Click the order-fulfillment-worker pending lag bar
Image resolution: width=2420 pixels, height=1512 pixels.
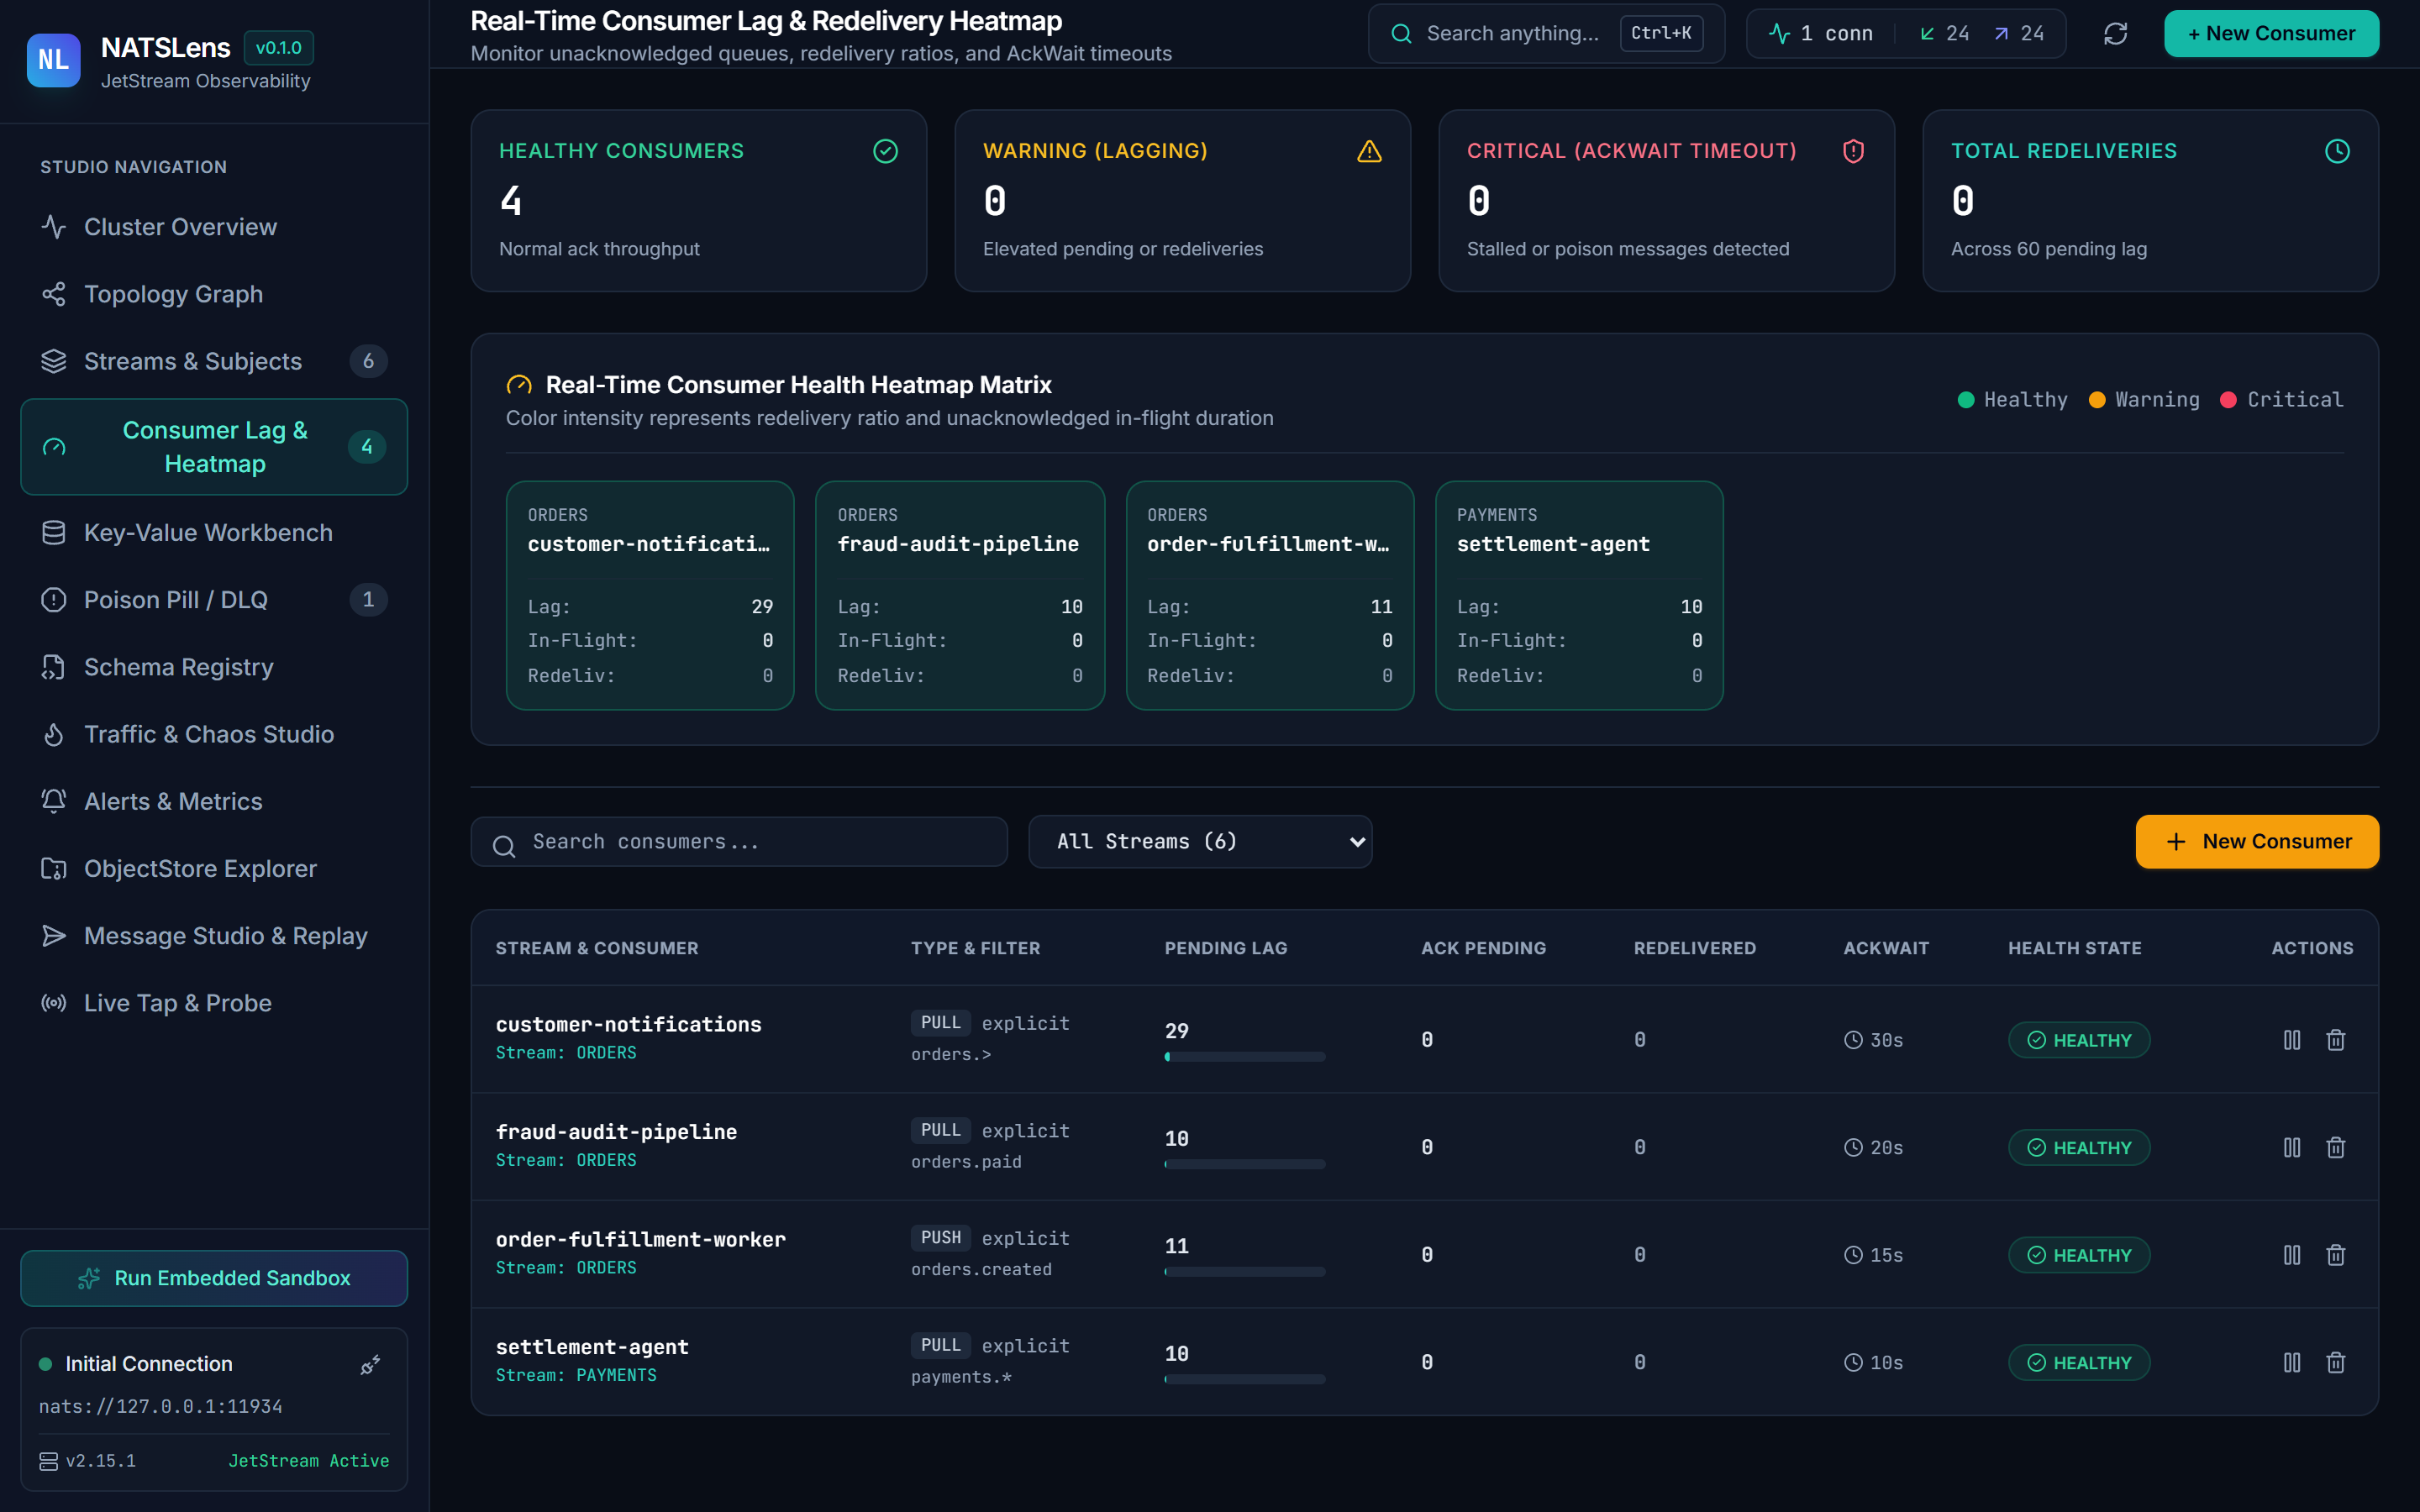point(1244,1272)
